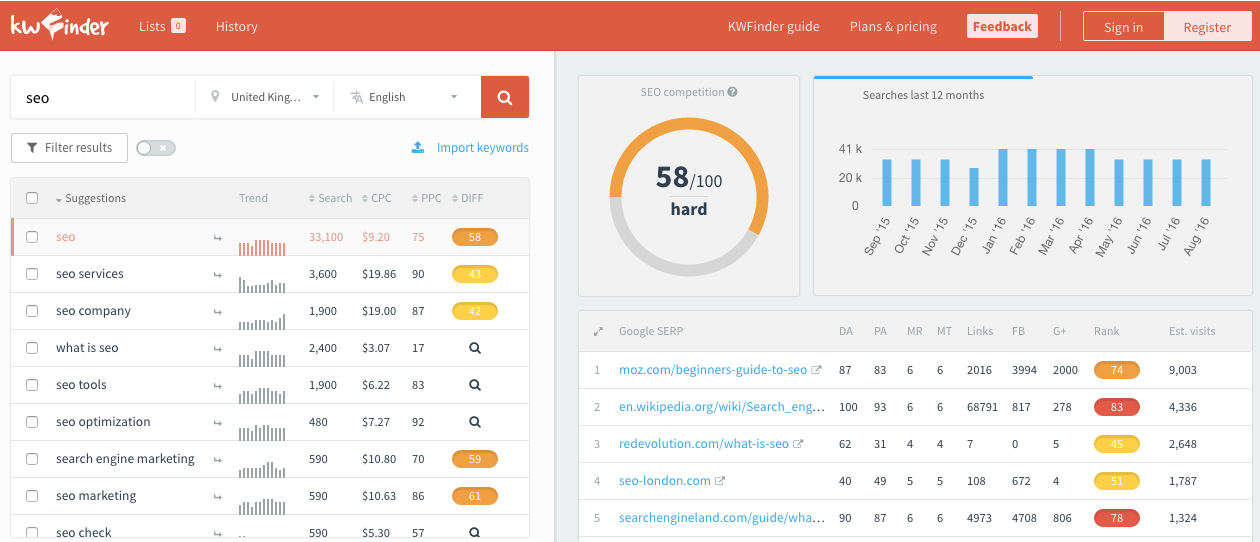Open Filter results

69,148
